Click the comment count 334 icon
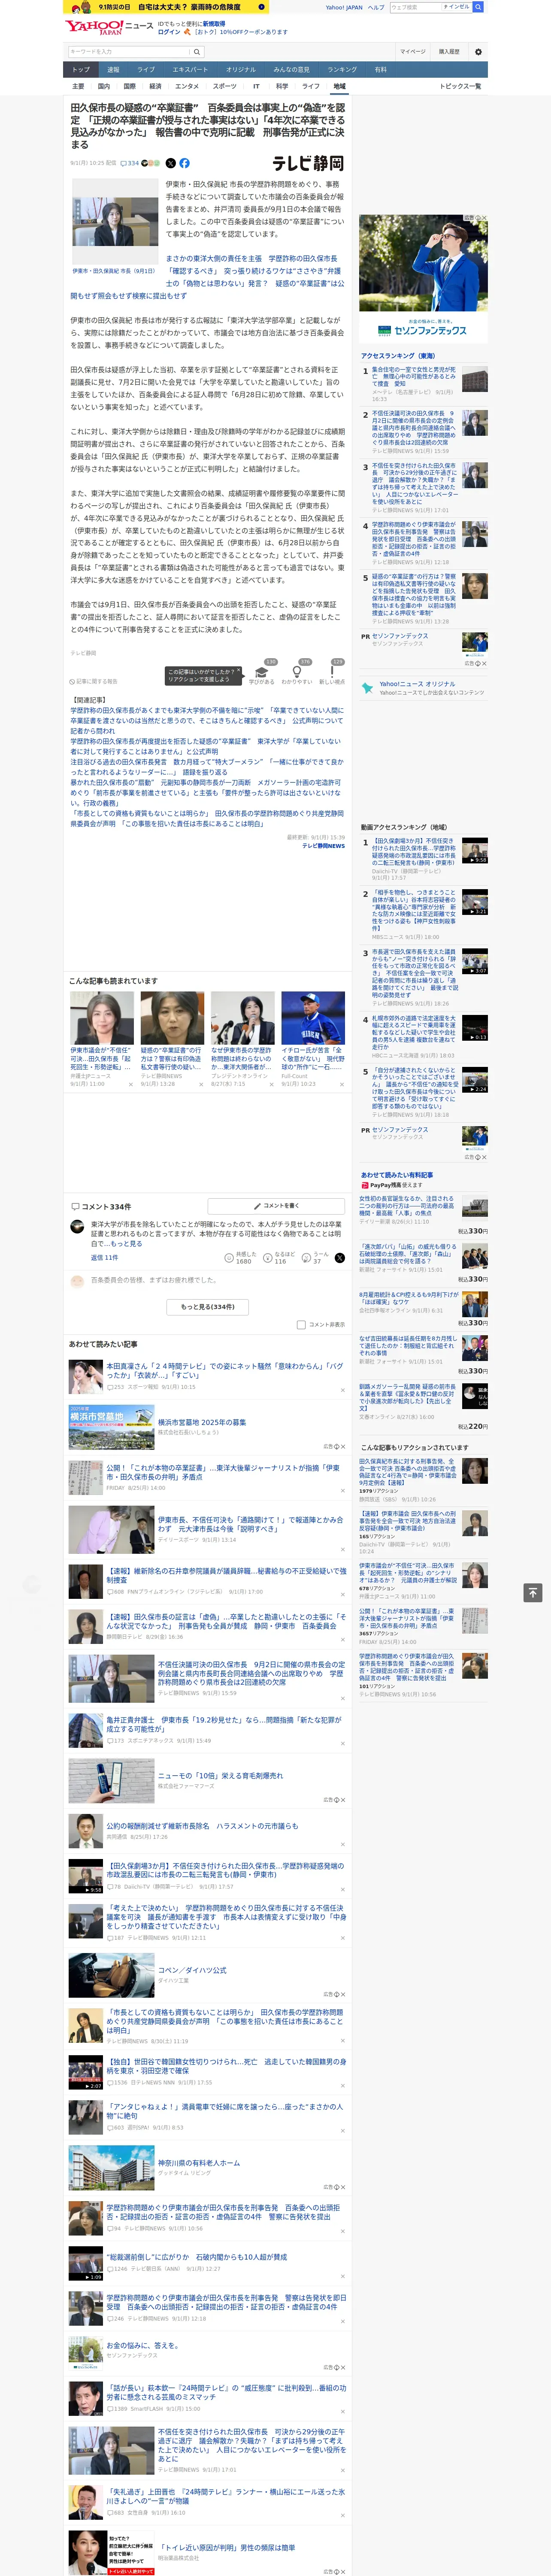Screen dimensions: 551x2576 131,163
